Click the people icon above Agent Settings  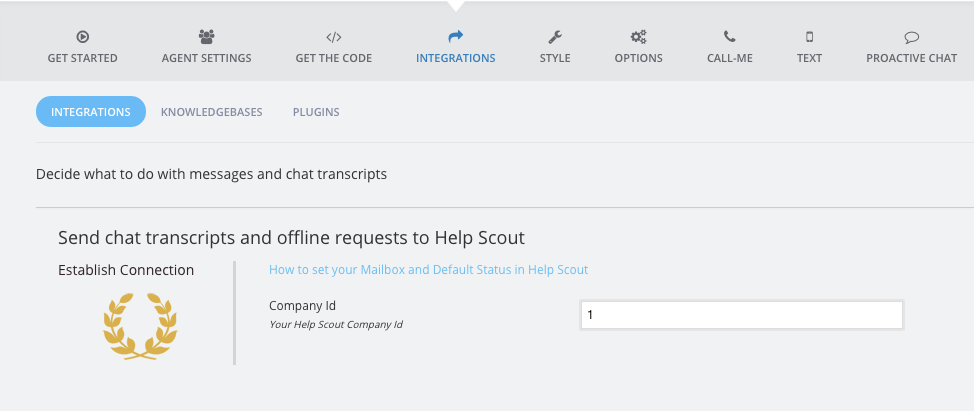coord(207,37)
